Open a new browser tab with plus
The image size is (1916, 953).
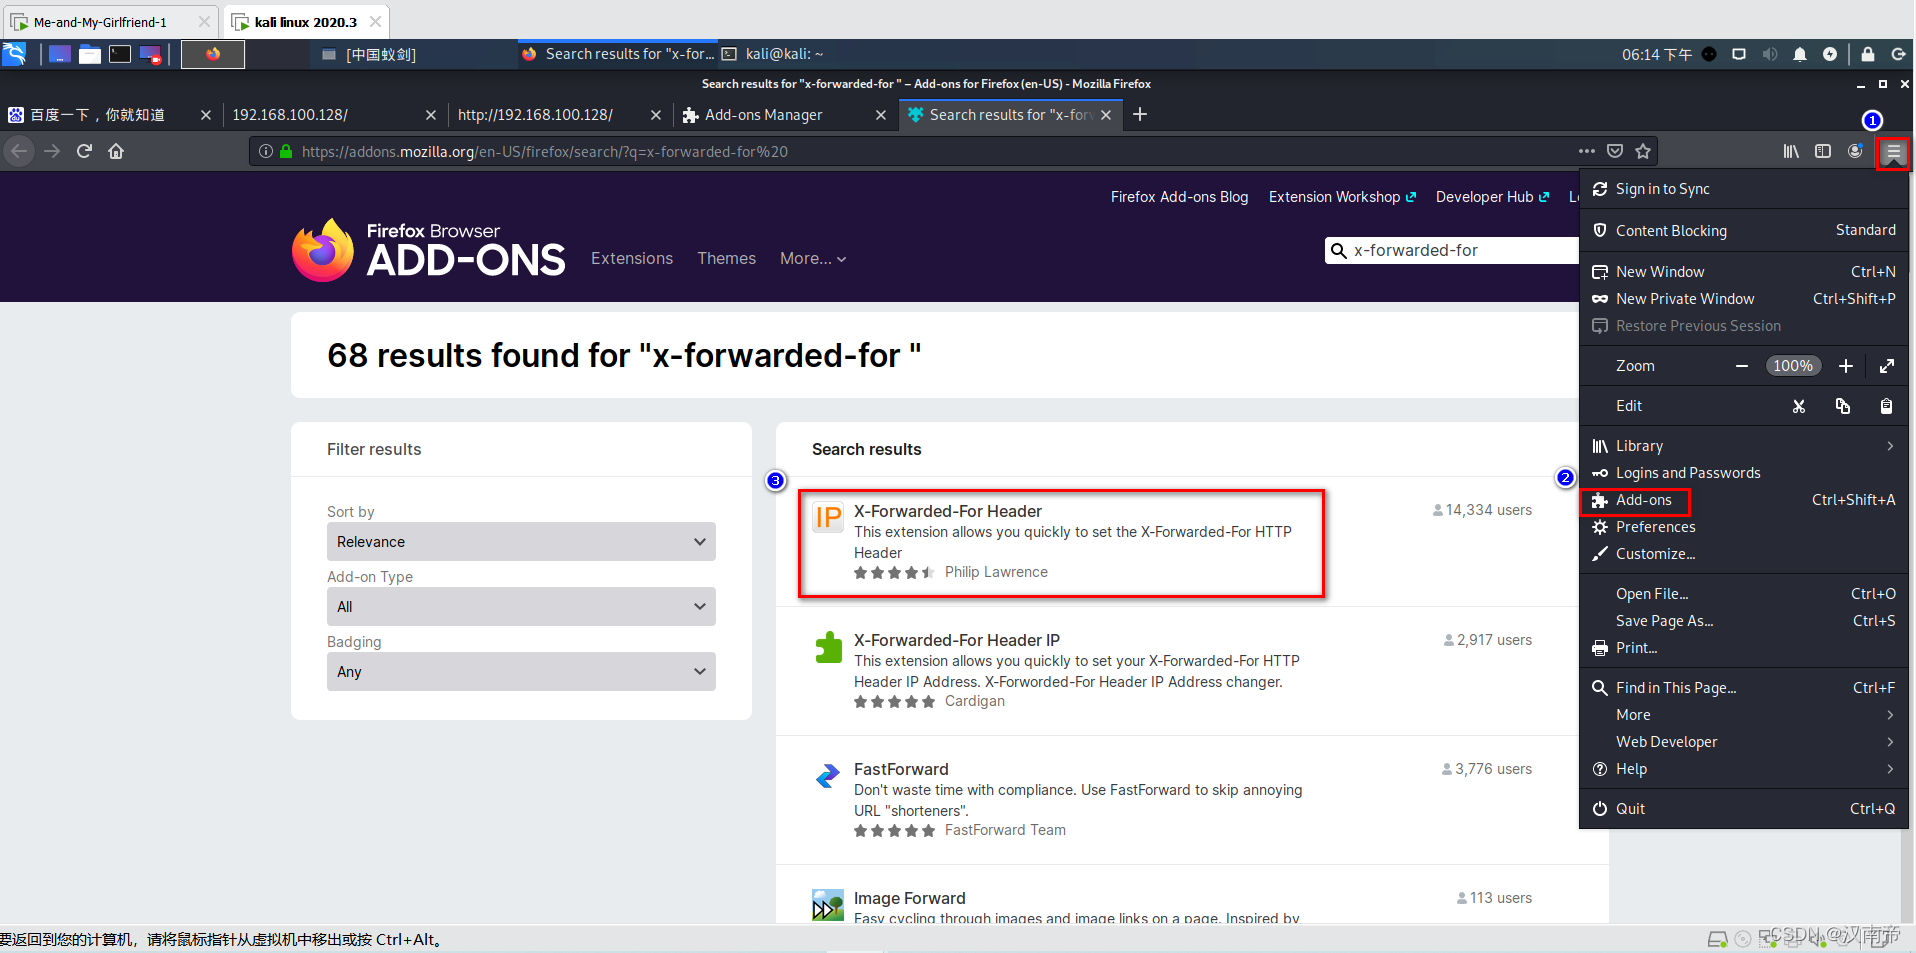[1140, 114]
